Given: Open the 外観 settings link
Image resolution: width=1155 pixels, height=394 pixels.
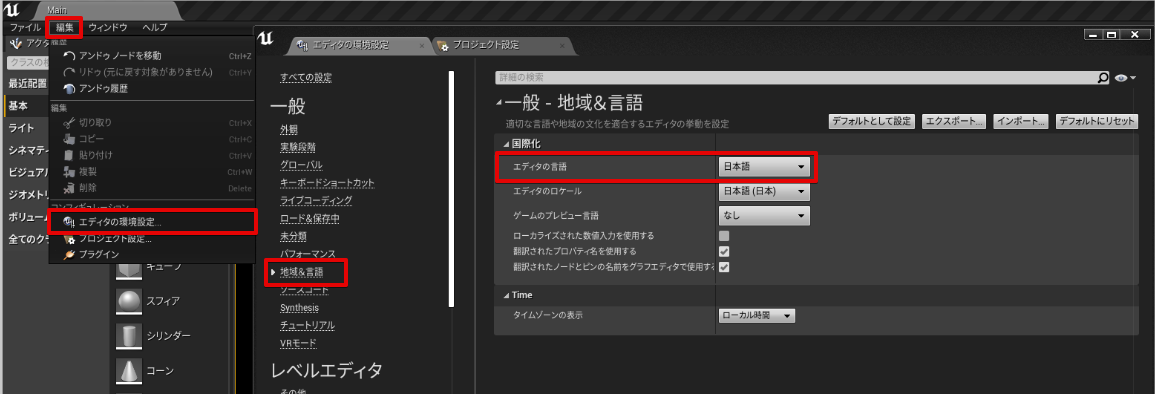Looking at the screenshot, I should coord(289,129).
